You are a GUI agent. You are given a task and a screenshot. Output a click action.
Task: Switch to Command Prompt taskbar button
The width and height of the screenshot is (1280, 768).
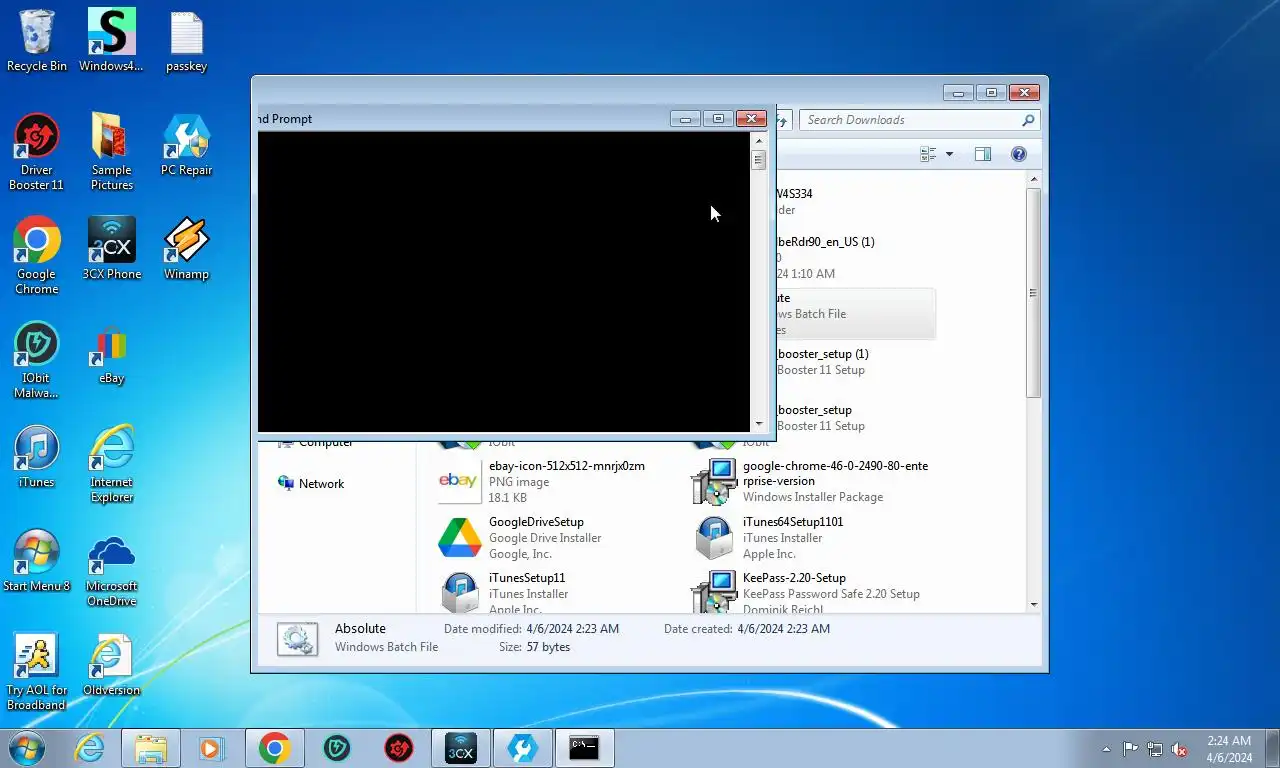(585, 748)
